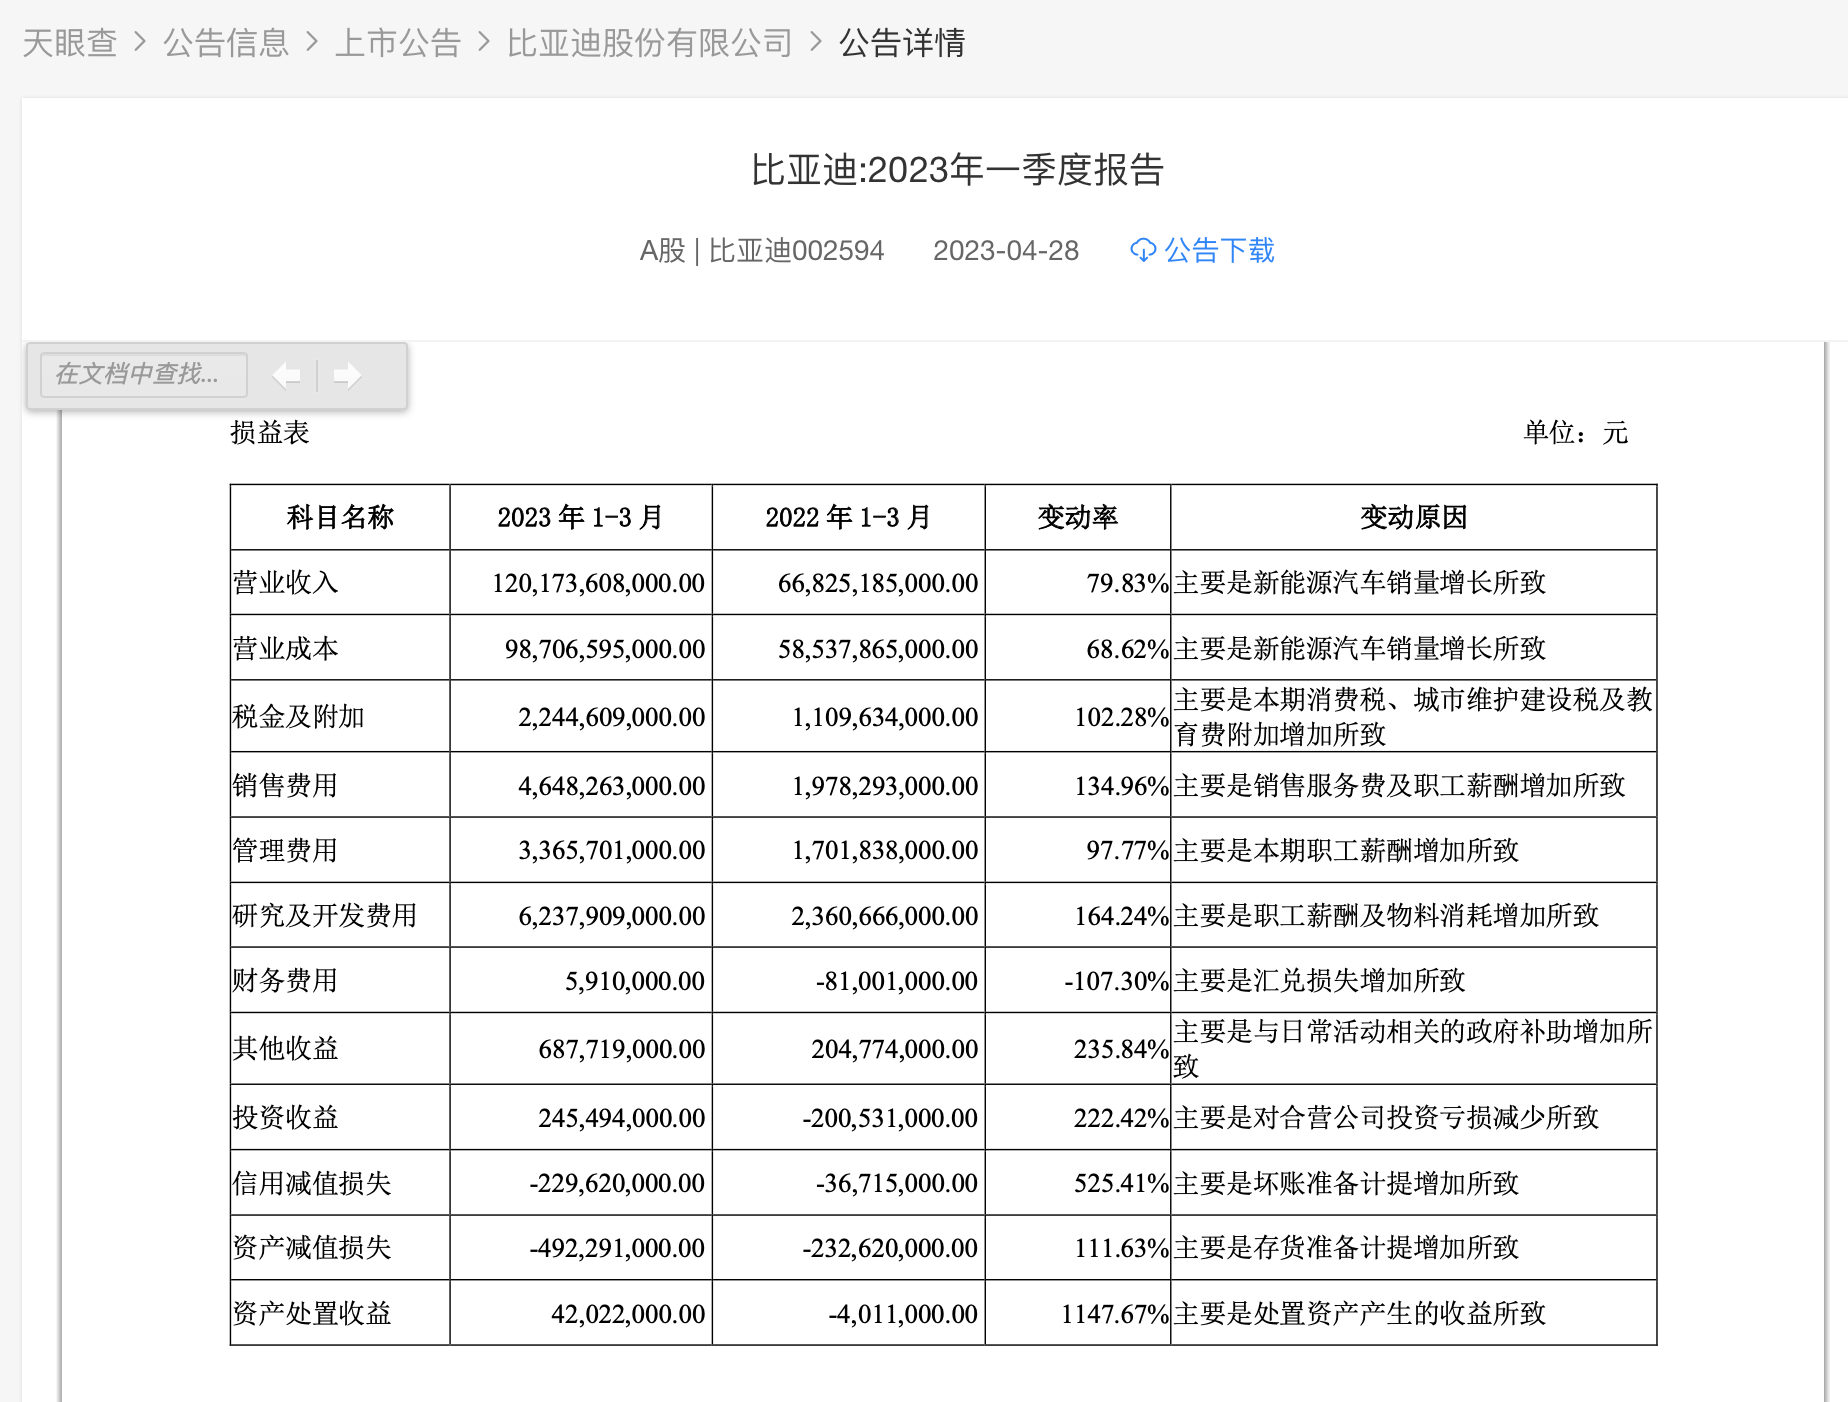Image resolution: width=1848 pixels, height=1402 pixels.
Task: Click reason 主要是汇兑损失增加所致
Action: (1320, 981)
